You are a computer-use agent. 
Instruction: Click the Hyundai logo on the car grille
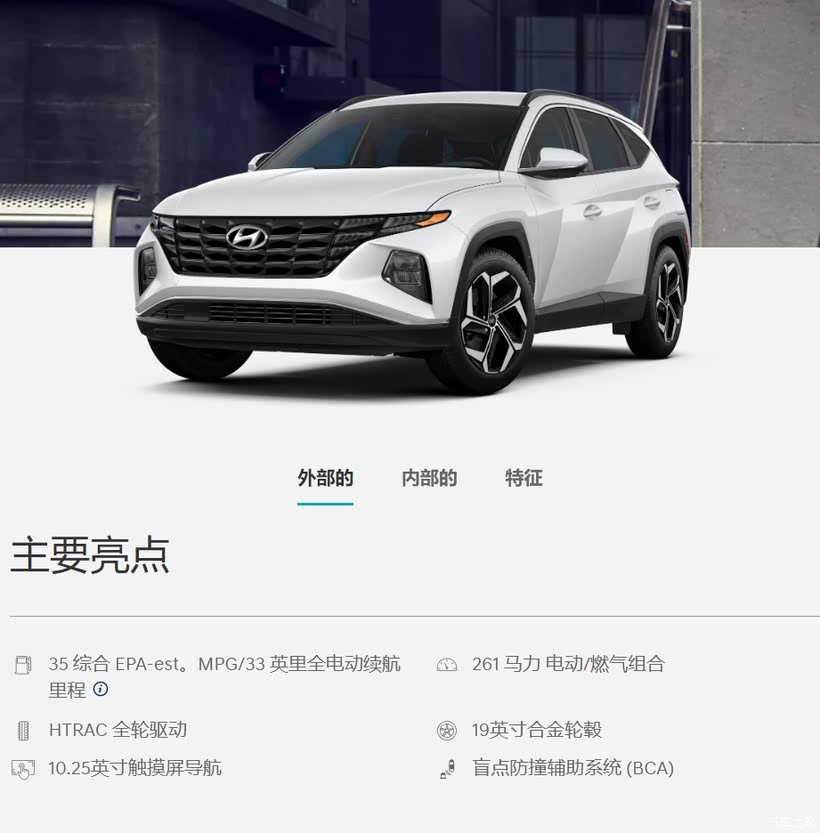[246, 237]
